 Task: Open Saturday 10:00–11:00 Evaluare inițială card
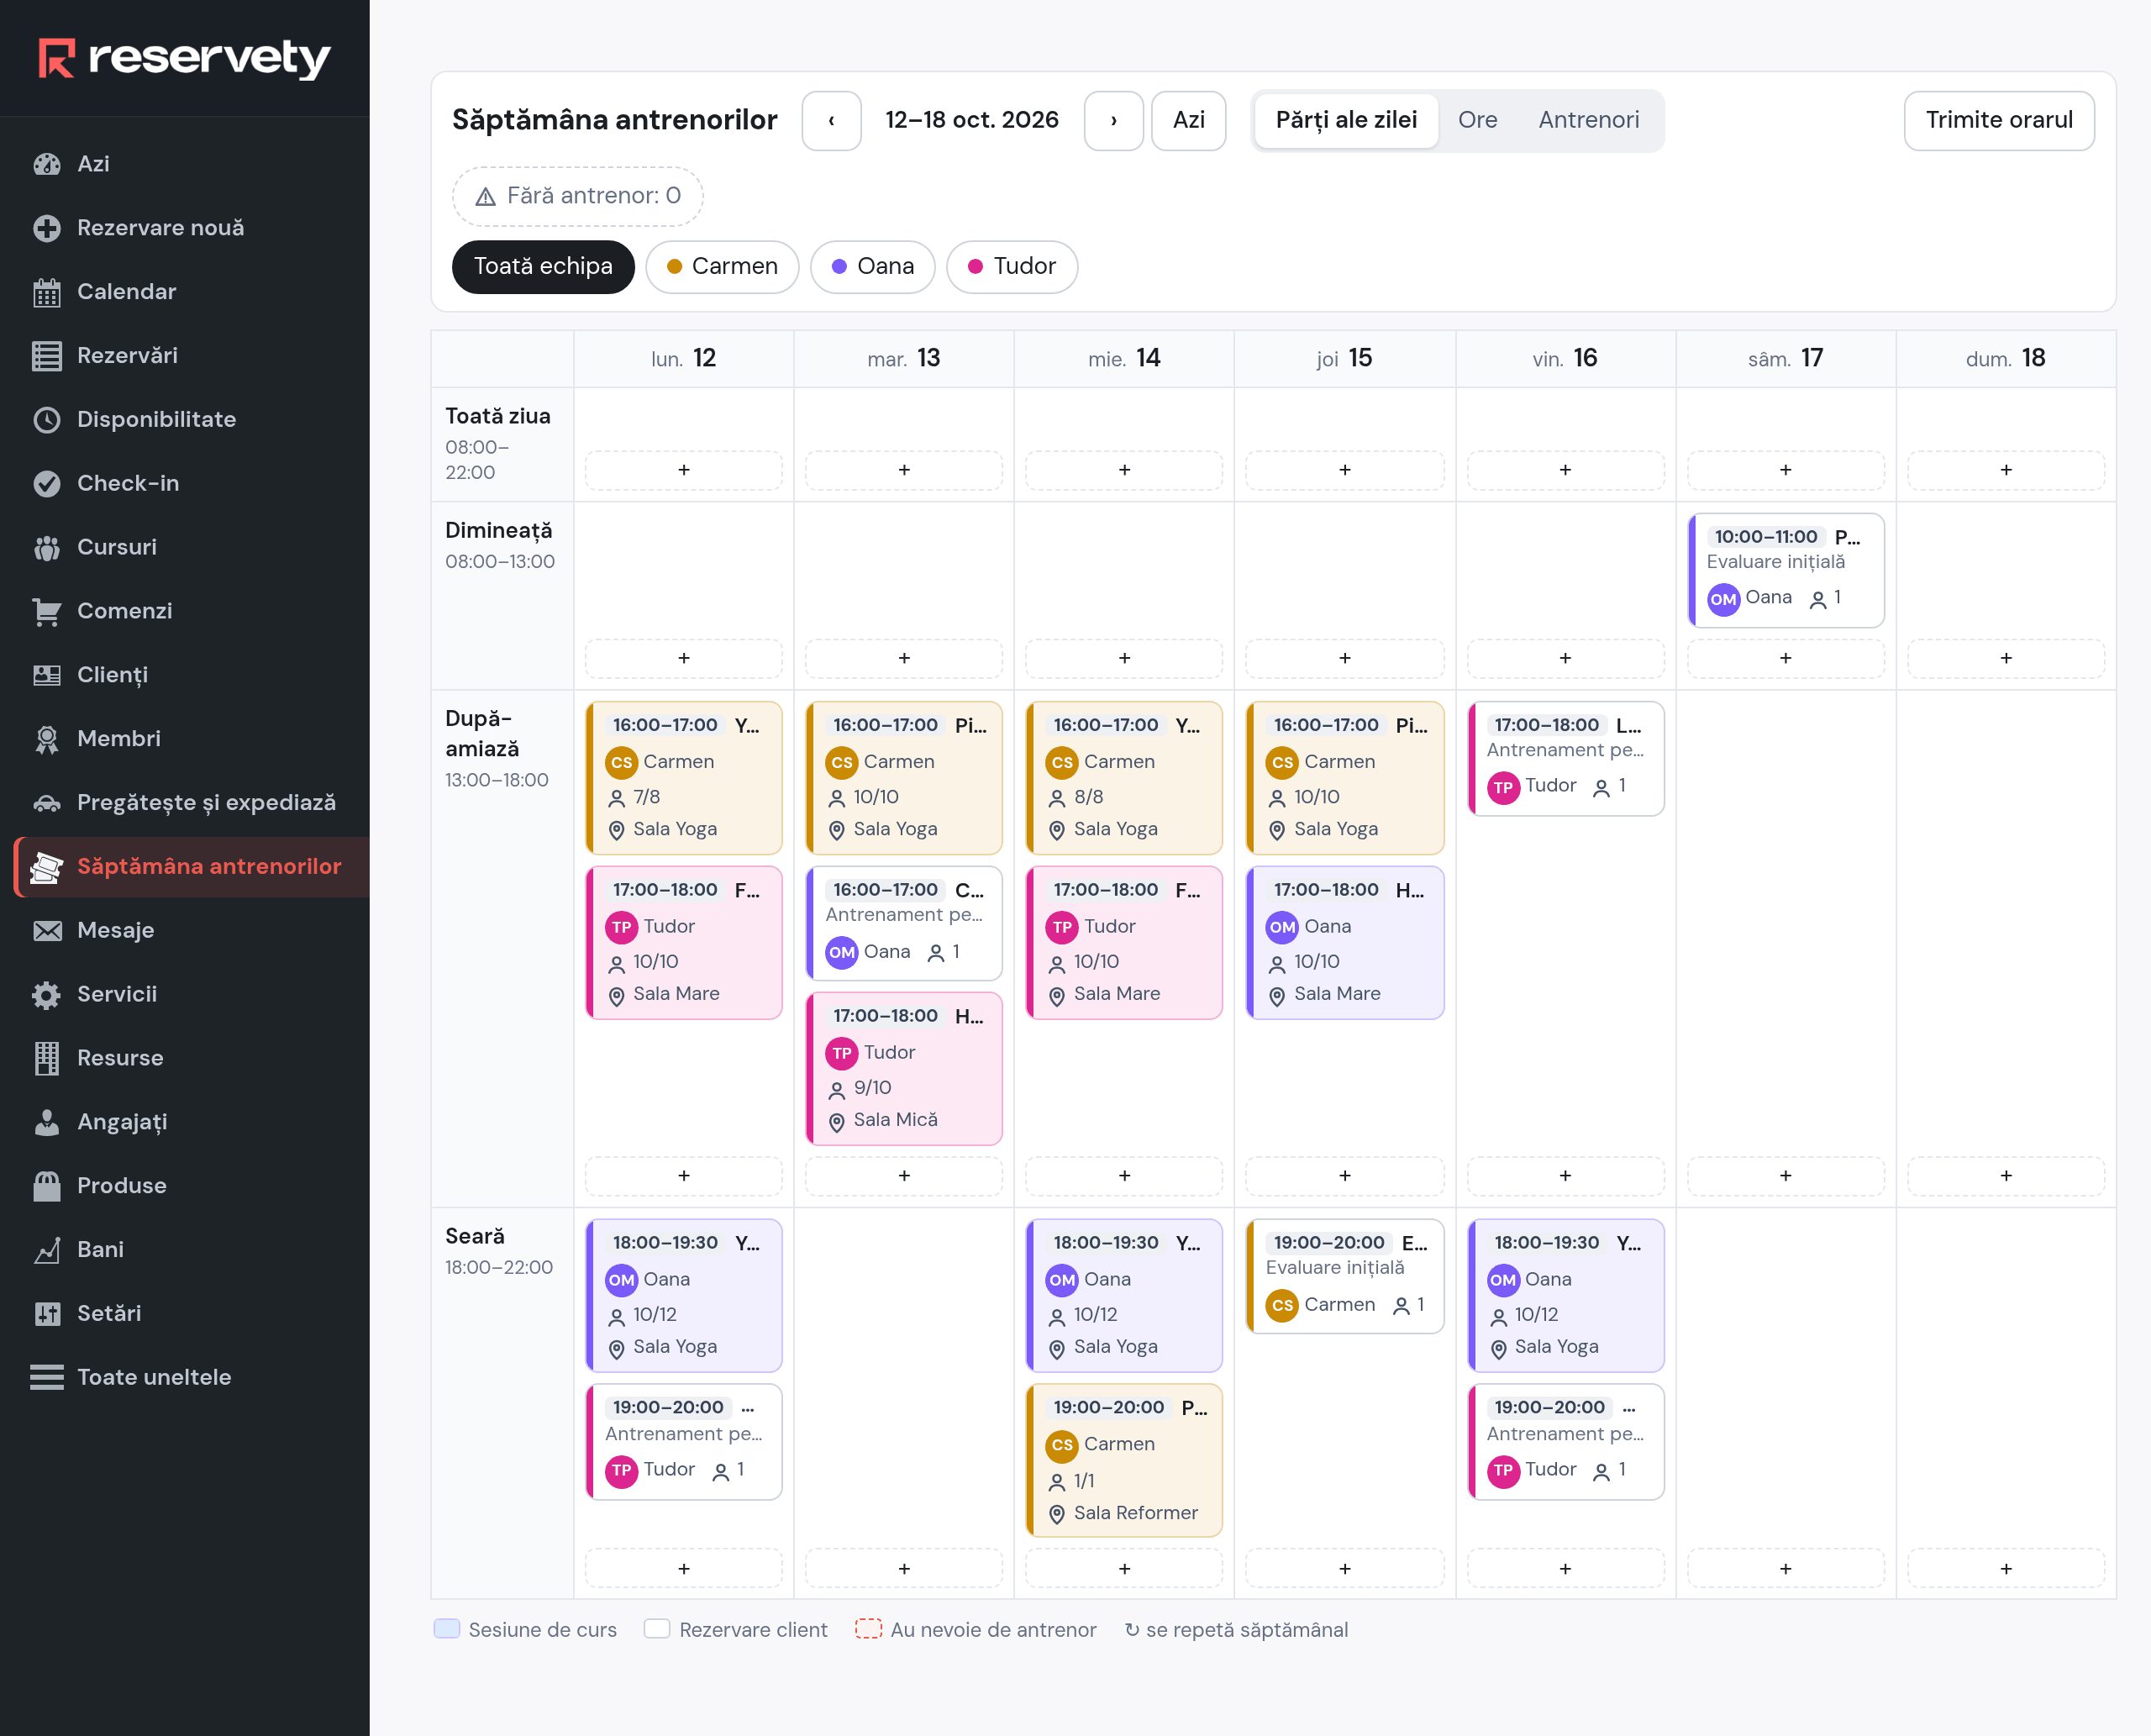[1786, 571]
